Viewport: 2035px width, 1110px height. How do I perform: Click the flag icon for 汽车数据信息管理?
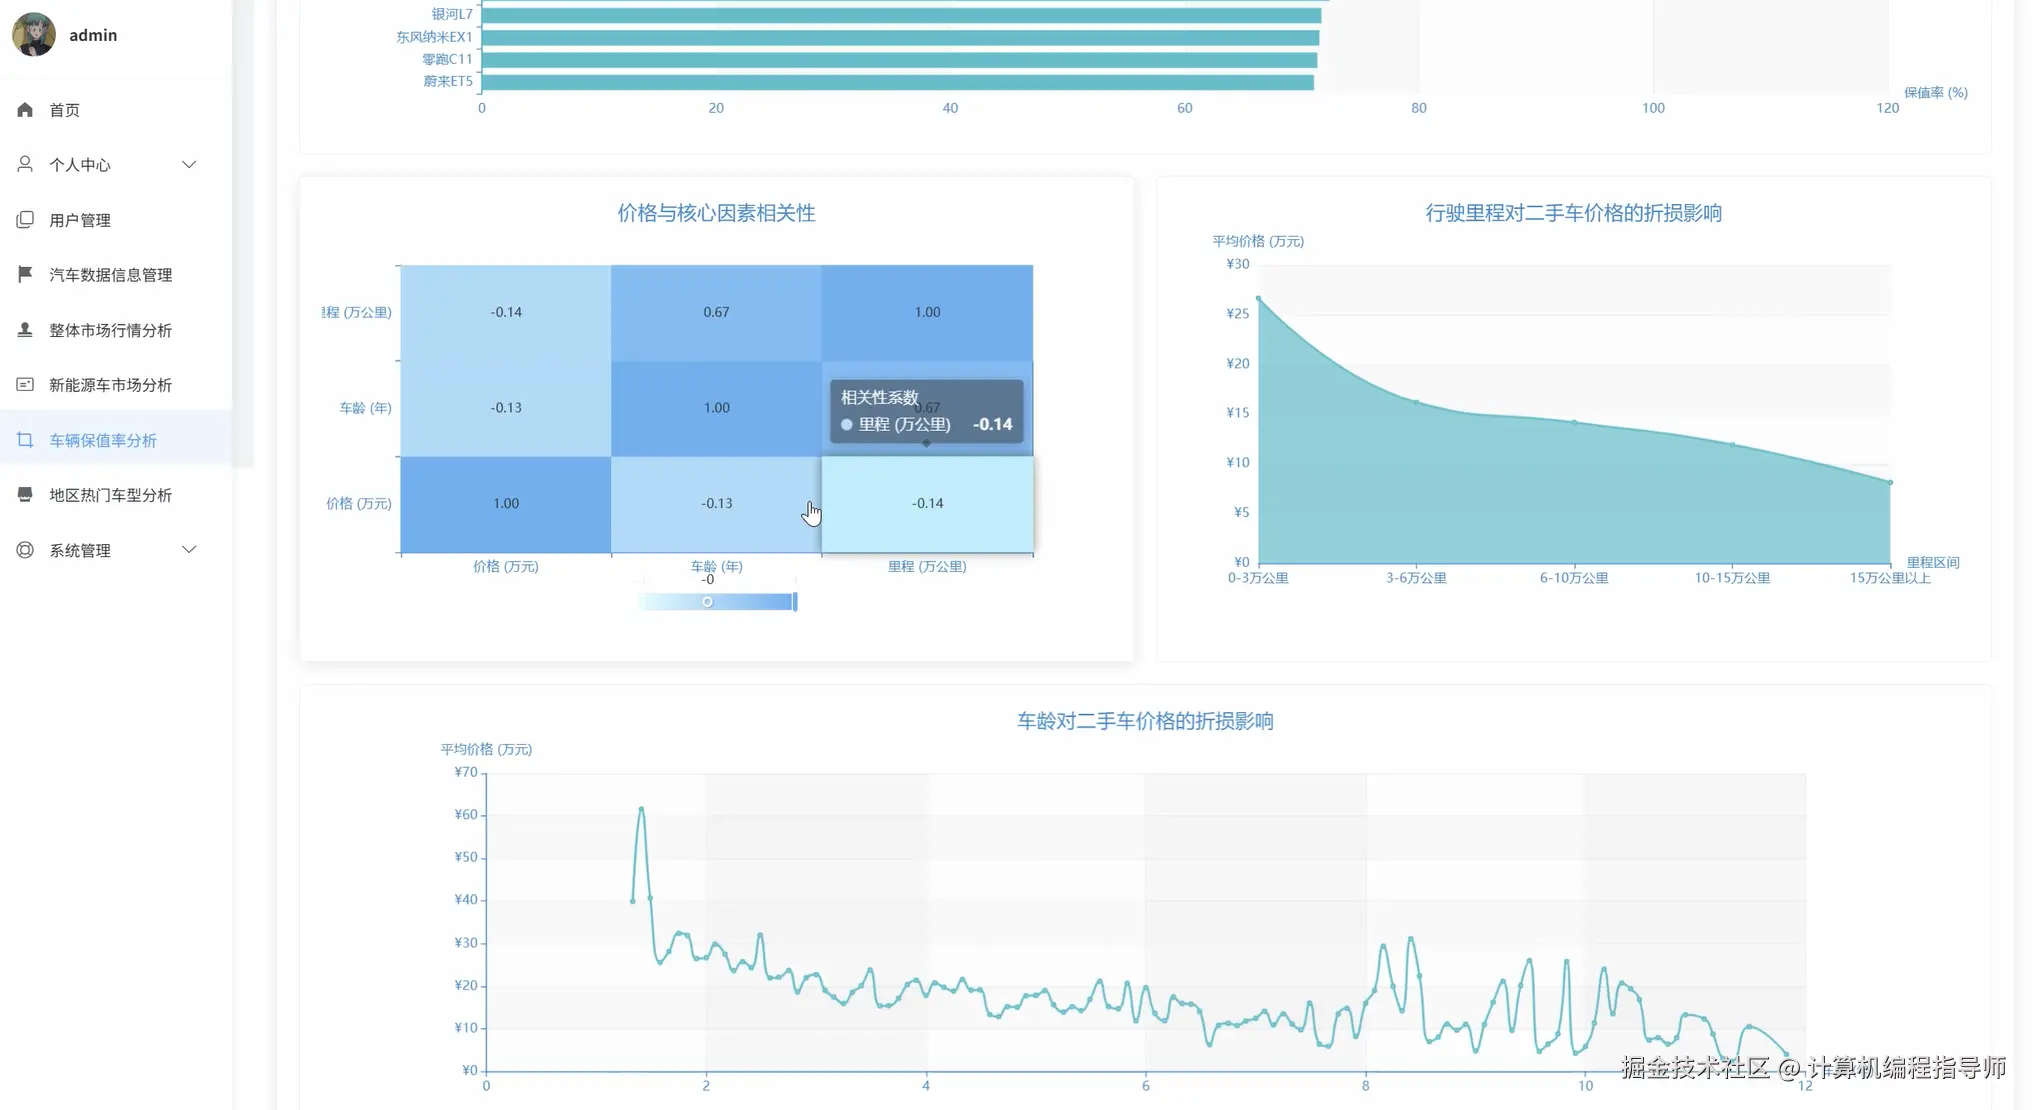point(25,274)
